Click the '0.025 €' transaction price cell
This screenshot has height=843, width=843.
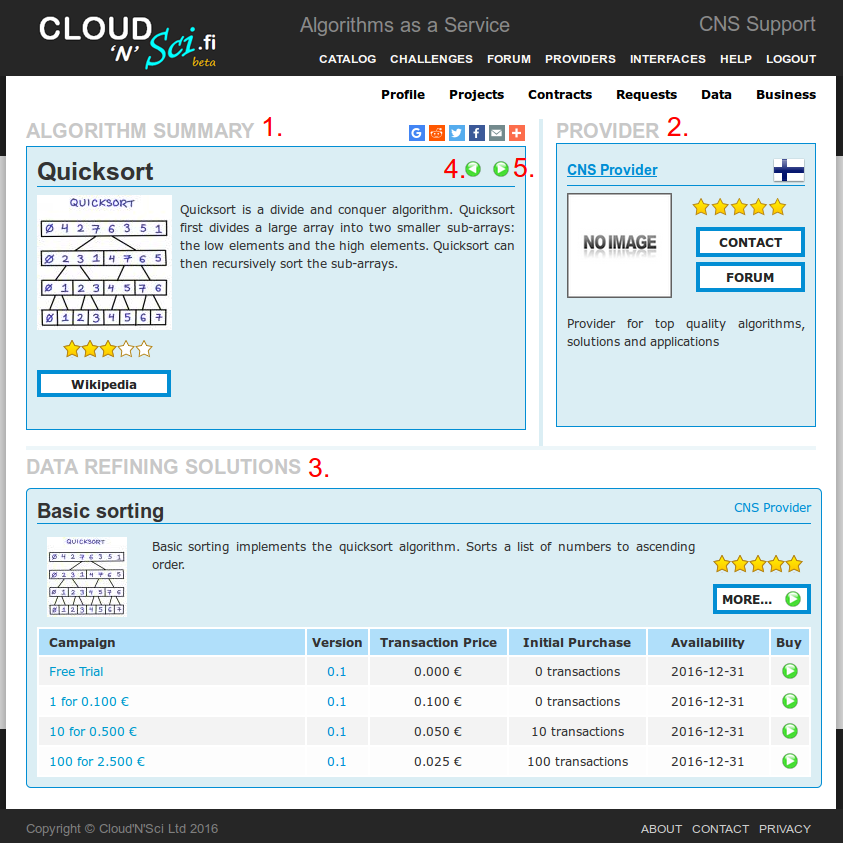click(438, 762)
